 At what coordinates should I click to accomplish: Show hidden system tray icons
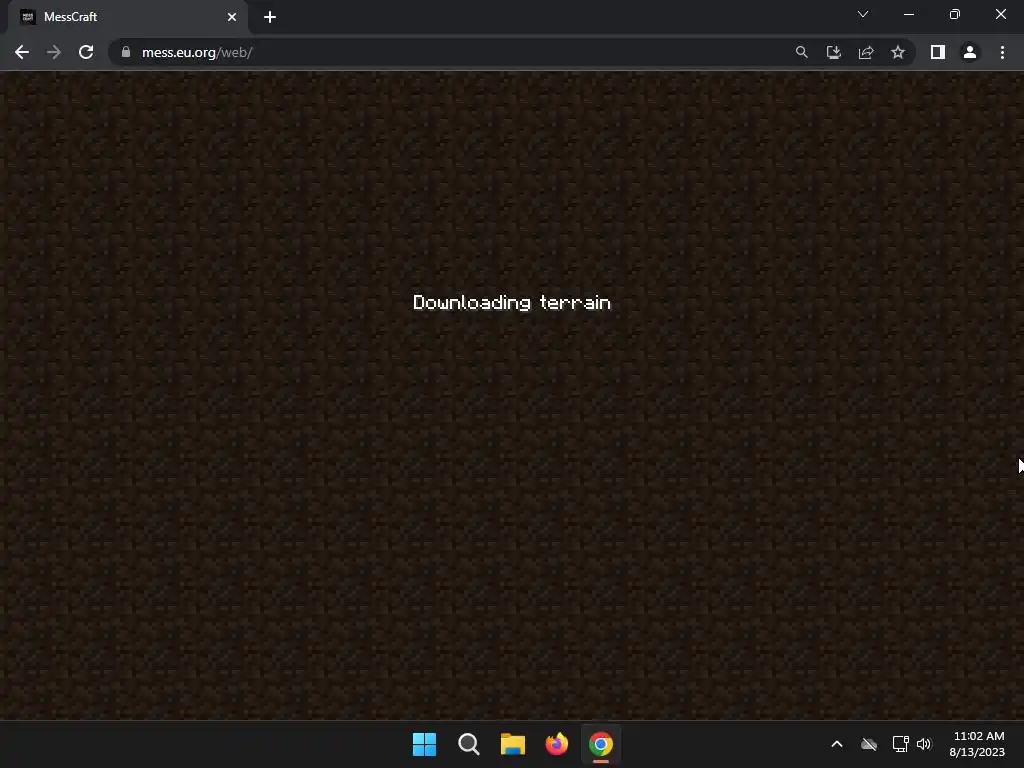pos(837,744)
